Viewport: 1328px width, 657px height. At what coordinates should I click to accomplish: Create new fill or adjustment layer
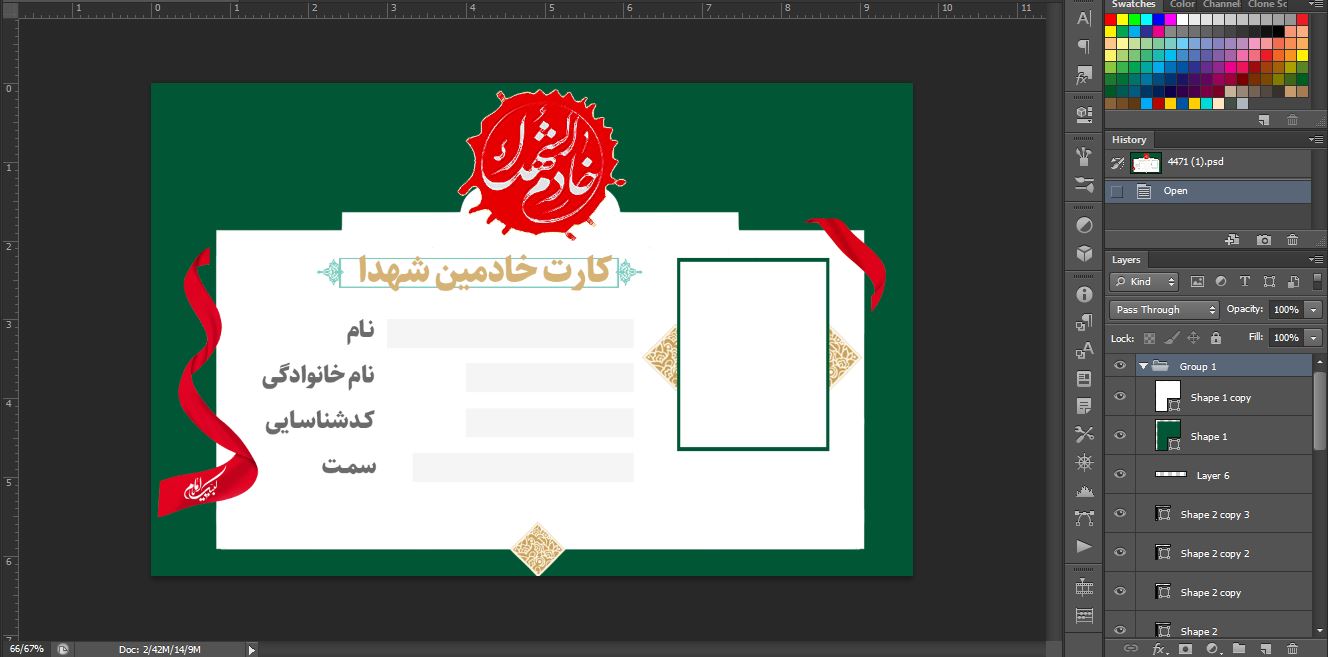1212,649
